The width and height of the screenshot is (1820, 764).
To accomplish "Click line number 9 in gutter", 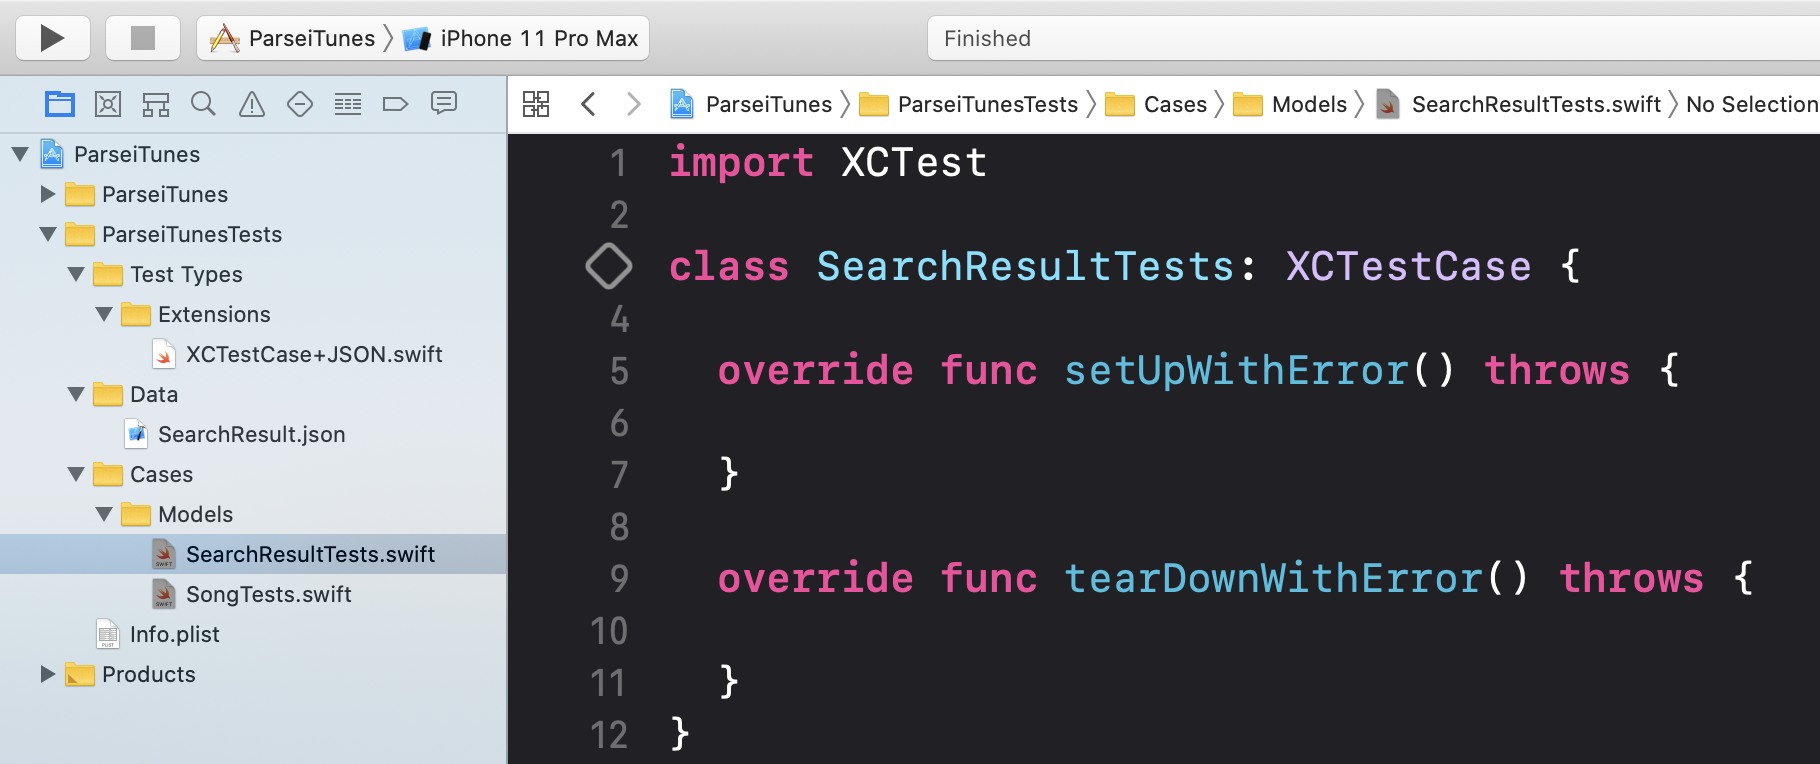I will 619,579.
